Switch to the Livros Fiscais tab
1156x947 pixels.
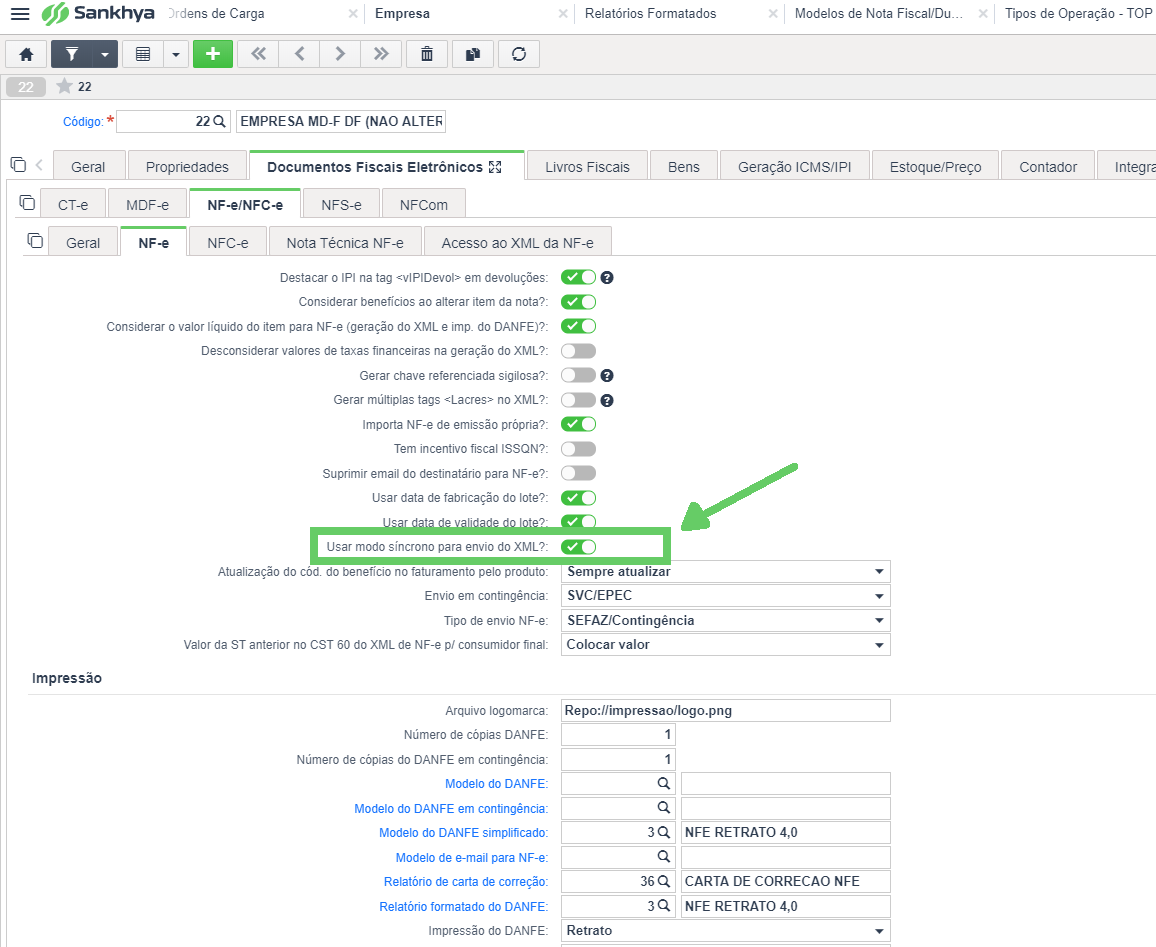pyautogui.click(x=588, y=167)
